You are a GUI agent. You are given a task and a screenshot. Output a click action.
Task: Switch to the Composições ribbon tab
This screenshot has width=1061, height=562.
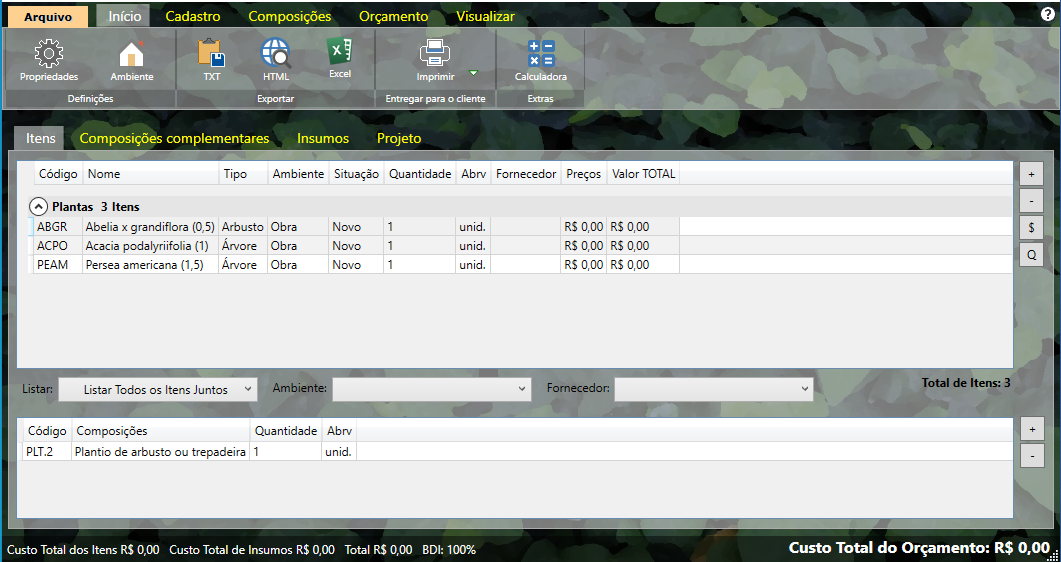289,16
